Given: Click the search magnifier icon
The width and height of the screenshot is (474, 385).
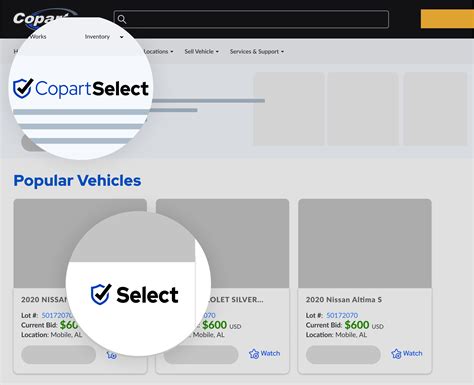Looking at the screenshot, I should 122,19.
